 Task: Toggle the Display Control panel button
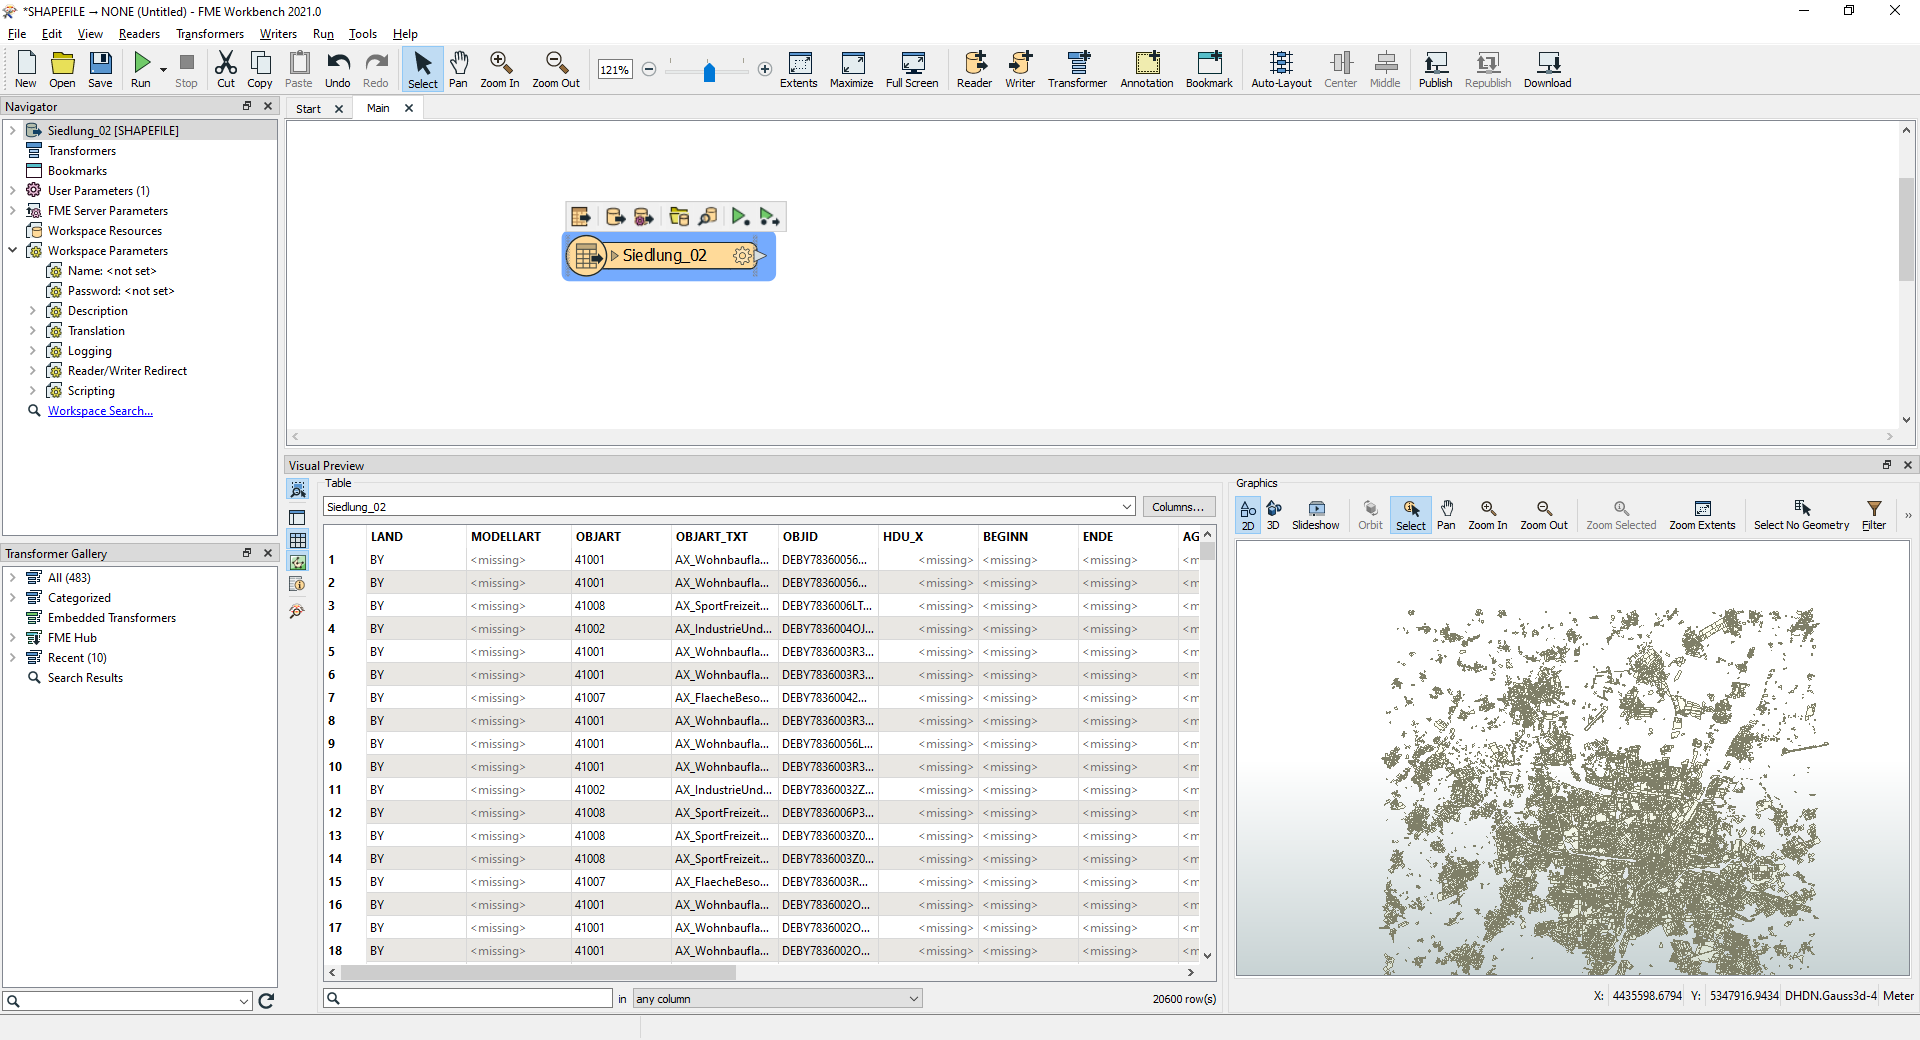coord(298,517)
